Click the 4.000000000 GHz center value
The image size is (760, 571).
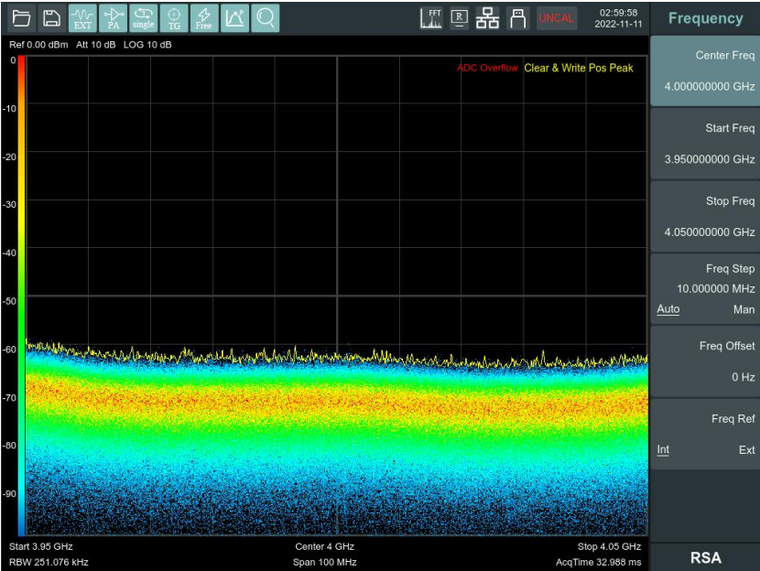coord(709,87)
